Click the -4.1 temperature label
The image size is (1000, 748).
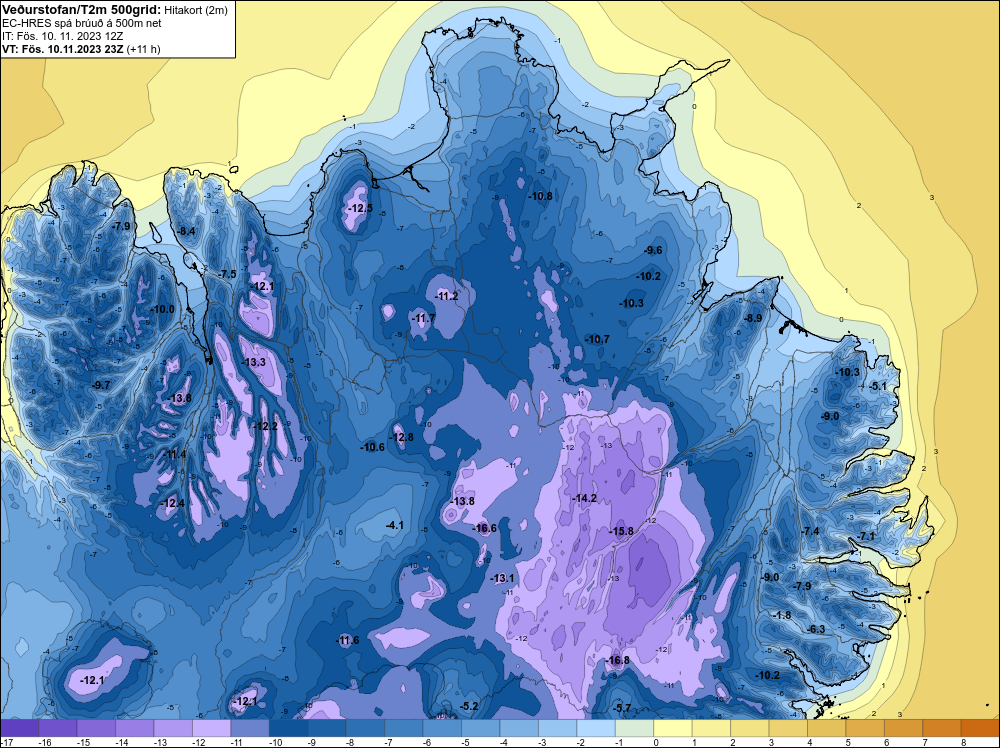(x=394, y=525)
